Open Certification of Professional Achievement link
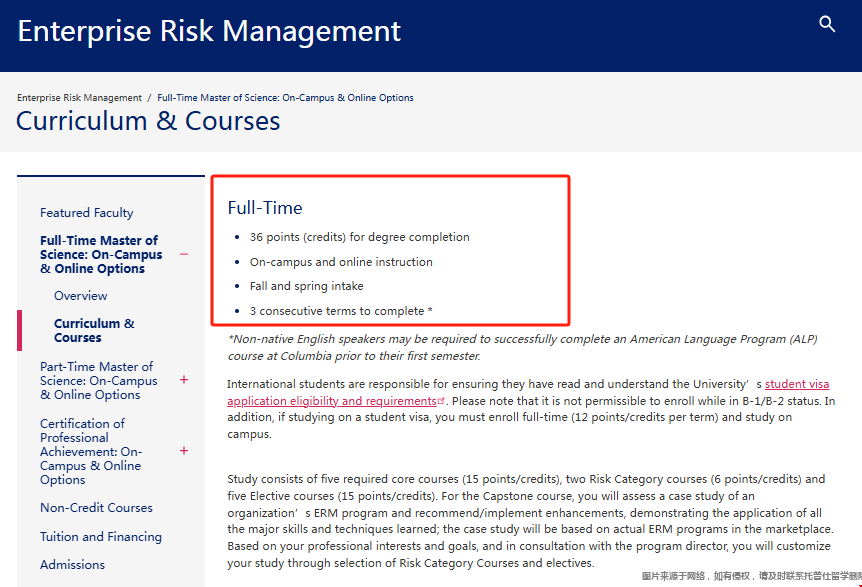Viewport: 862px width, 587px height. tap(91, 451)
